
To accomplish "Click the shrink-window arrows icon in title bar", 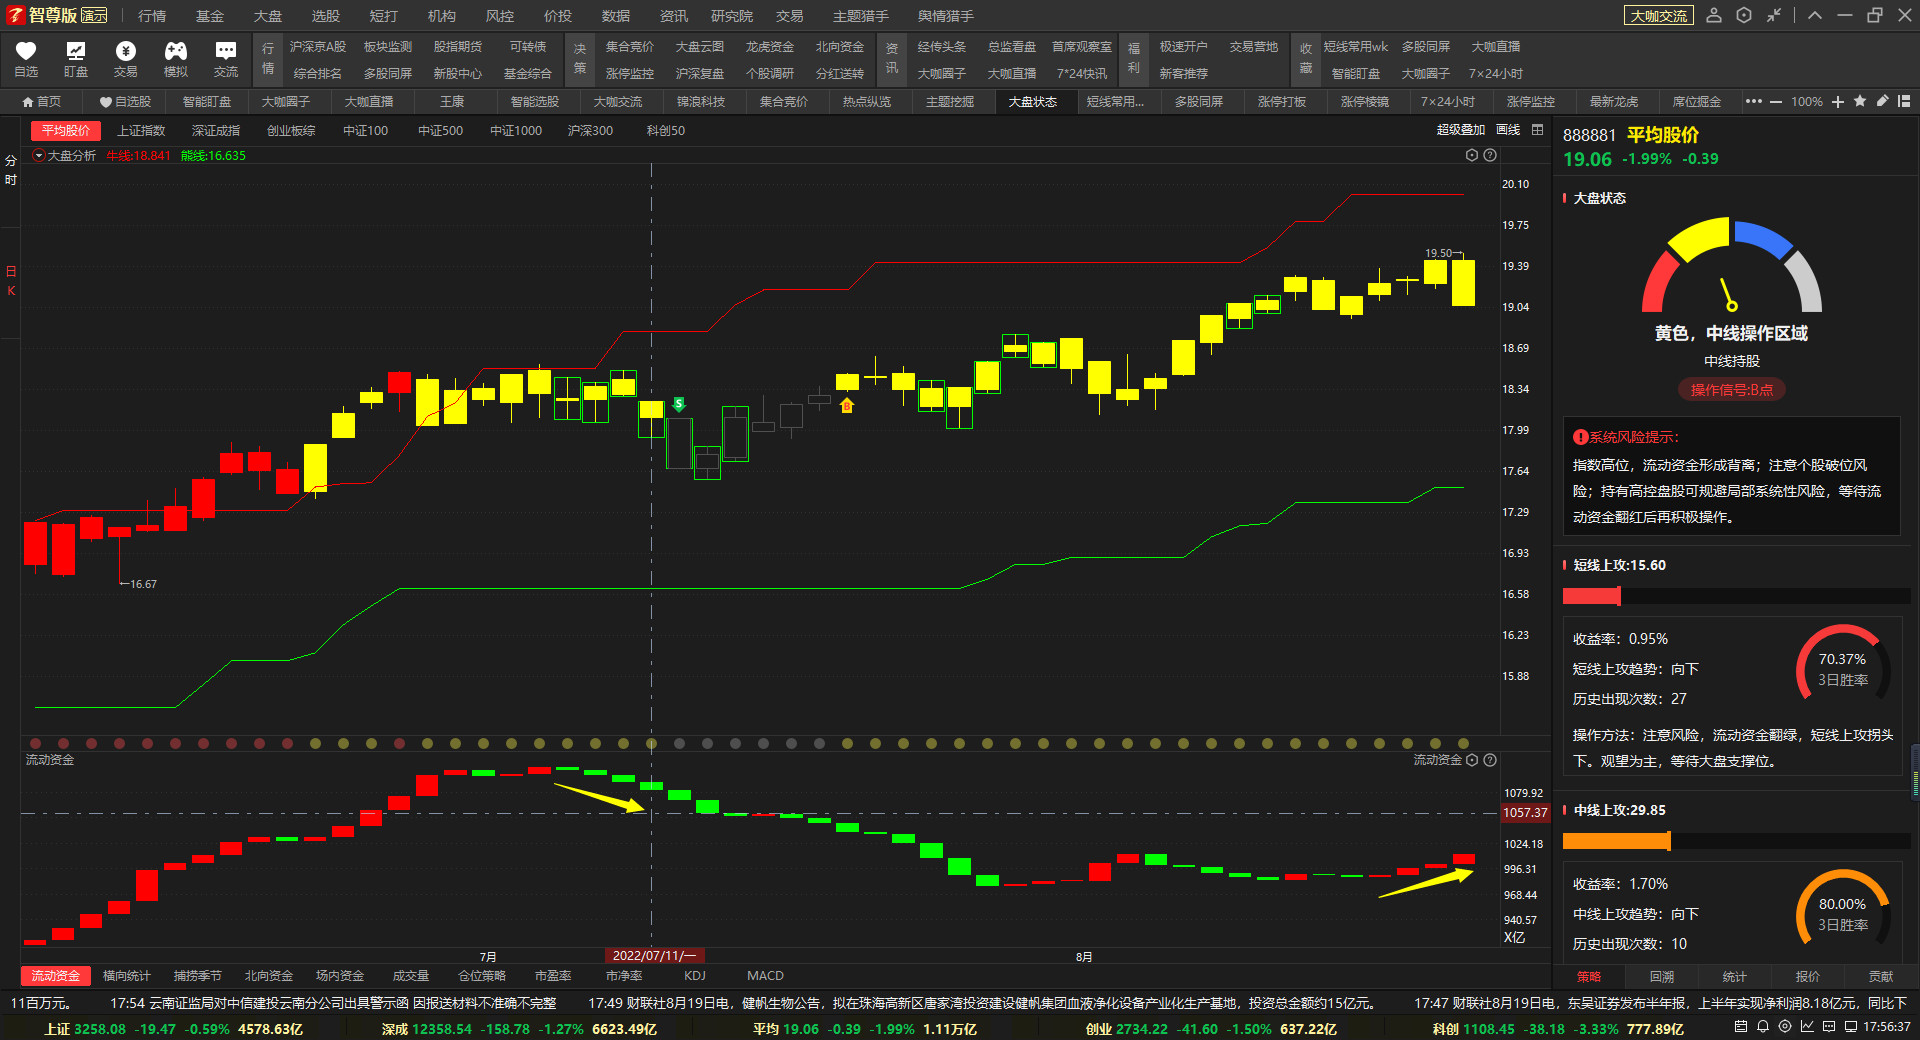I will coord(1774,15).
